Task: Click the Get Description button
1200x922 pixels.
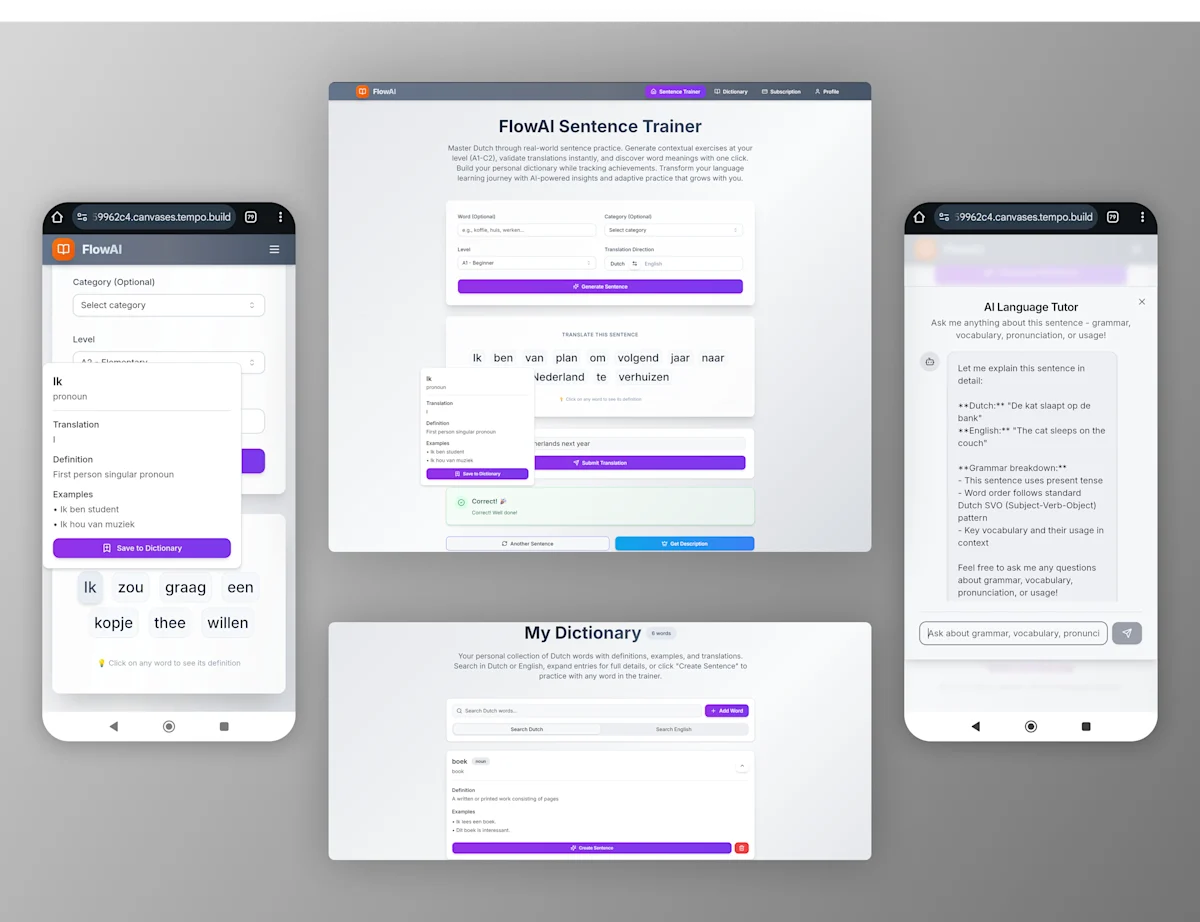Action: click(x=685, y=544)
